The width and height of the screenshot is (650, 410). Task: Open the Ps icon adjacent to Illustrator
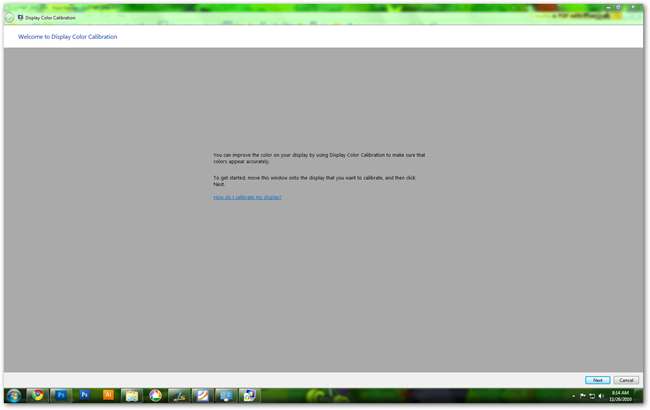(x=85, y=395)
